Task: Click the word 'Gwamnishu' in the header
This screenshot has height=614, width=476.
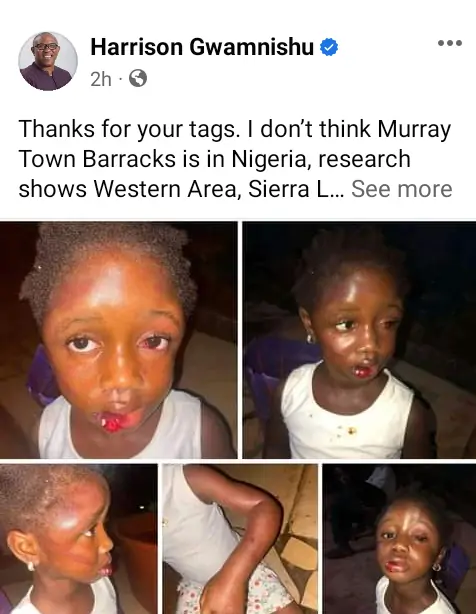Action: pos(252,47)
